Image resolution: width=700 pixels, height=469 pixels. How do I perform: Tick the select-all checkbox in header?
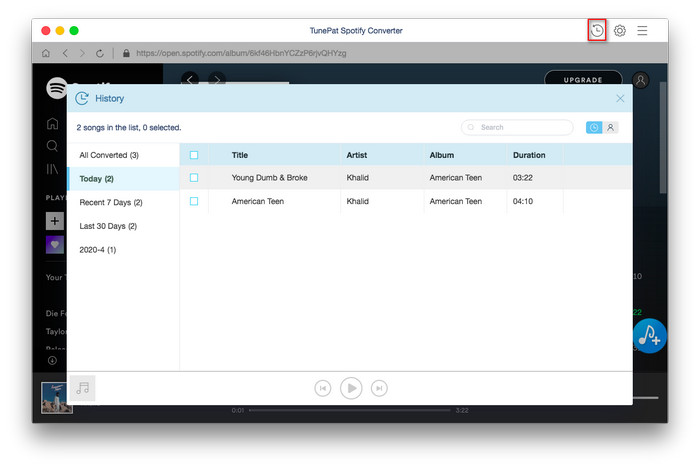pos(194,155)
